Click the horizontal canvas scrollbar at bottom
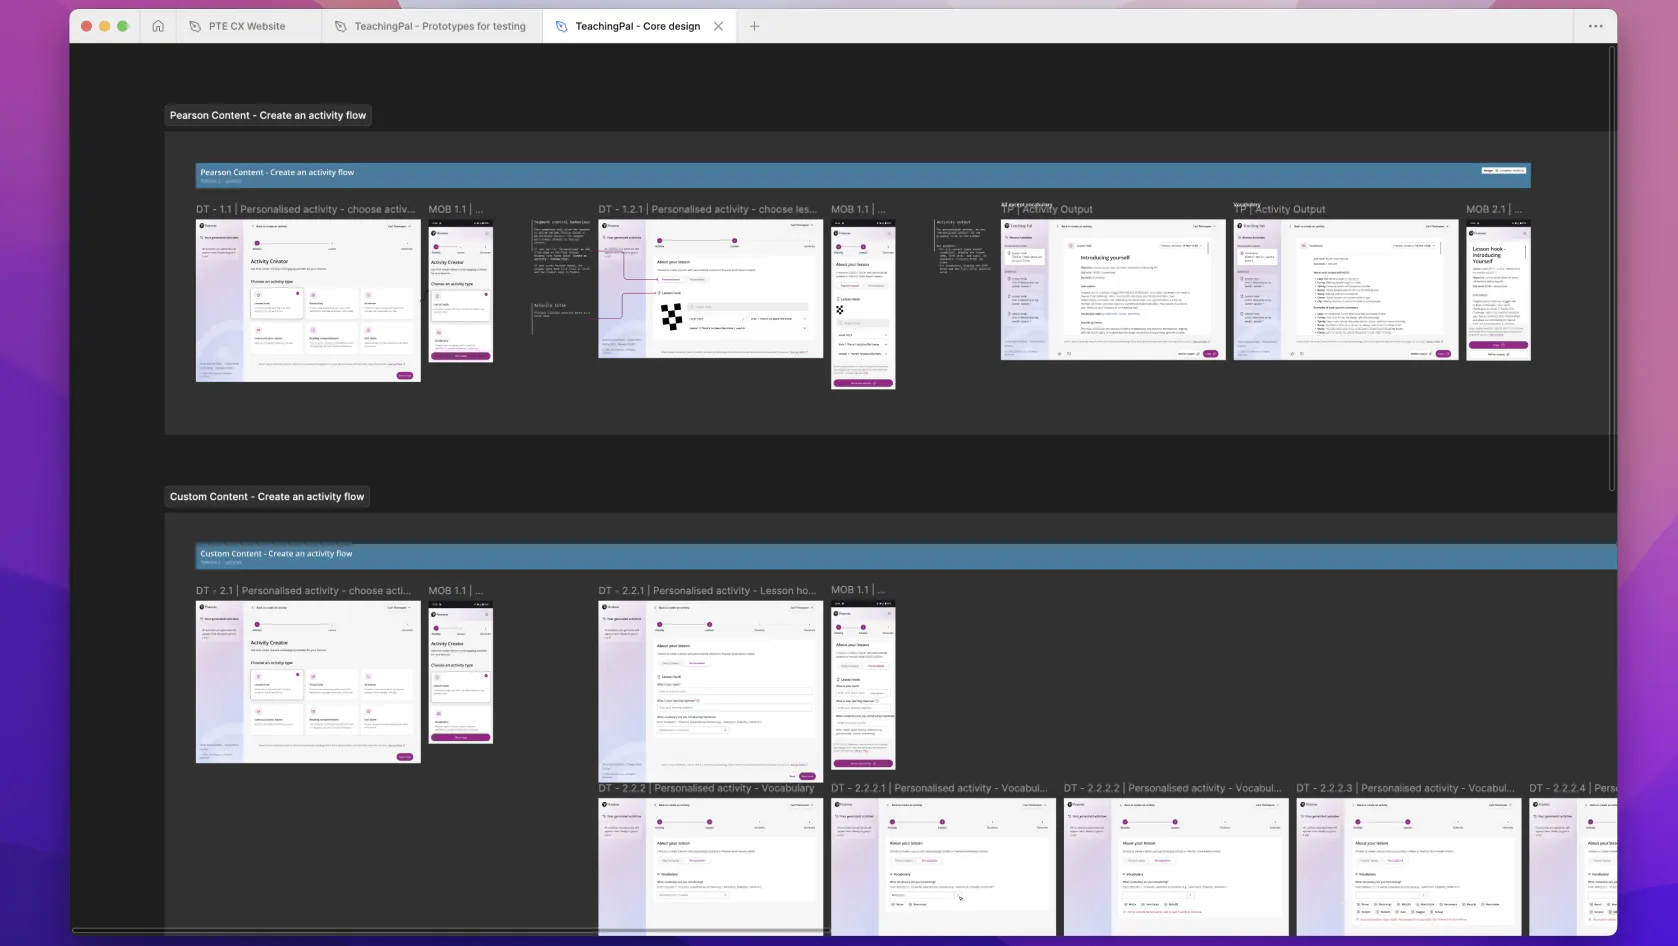This screenshot has width=1678, height=946. [450, 931]
